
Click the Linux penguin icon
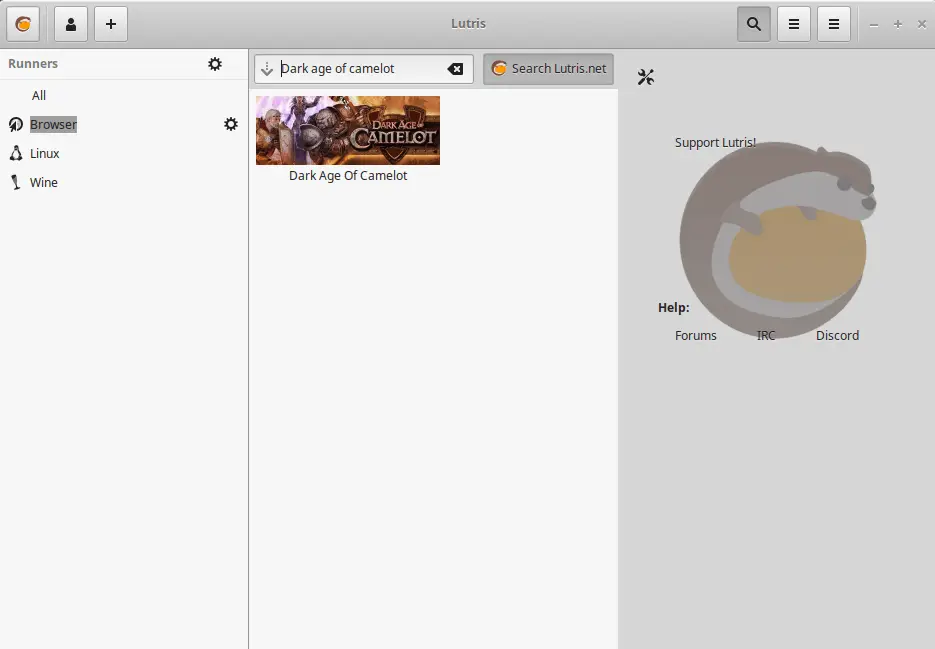coord(16,153)
